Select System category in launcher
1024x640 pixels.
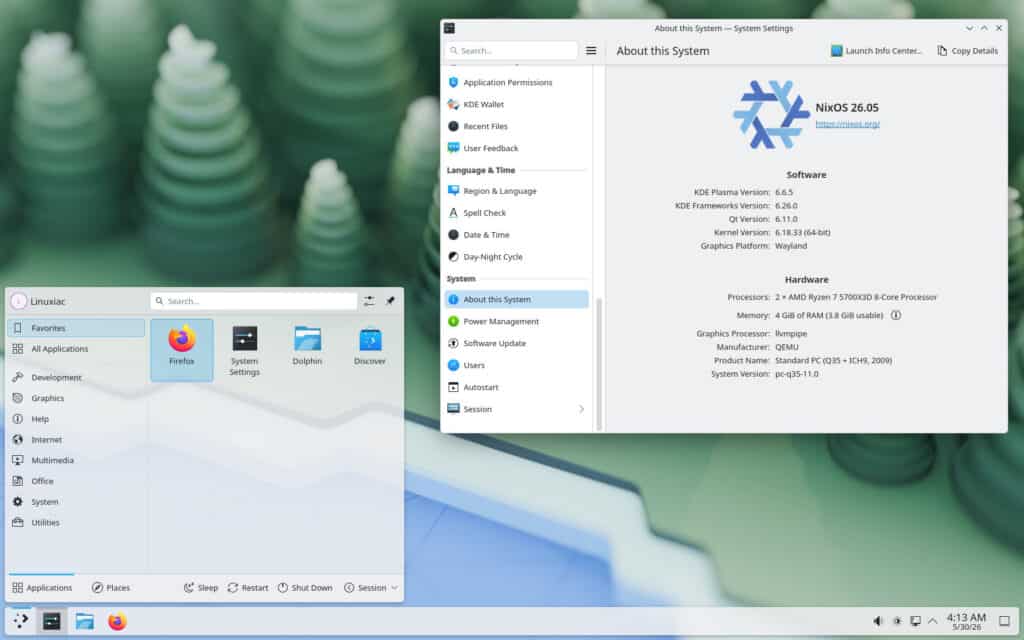(x=76, y=502)
